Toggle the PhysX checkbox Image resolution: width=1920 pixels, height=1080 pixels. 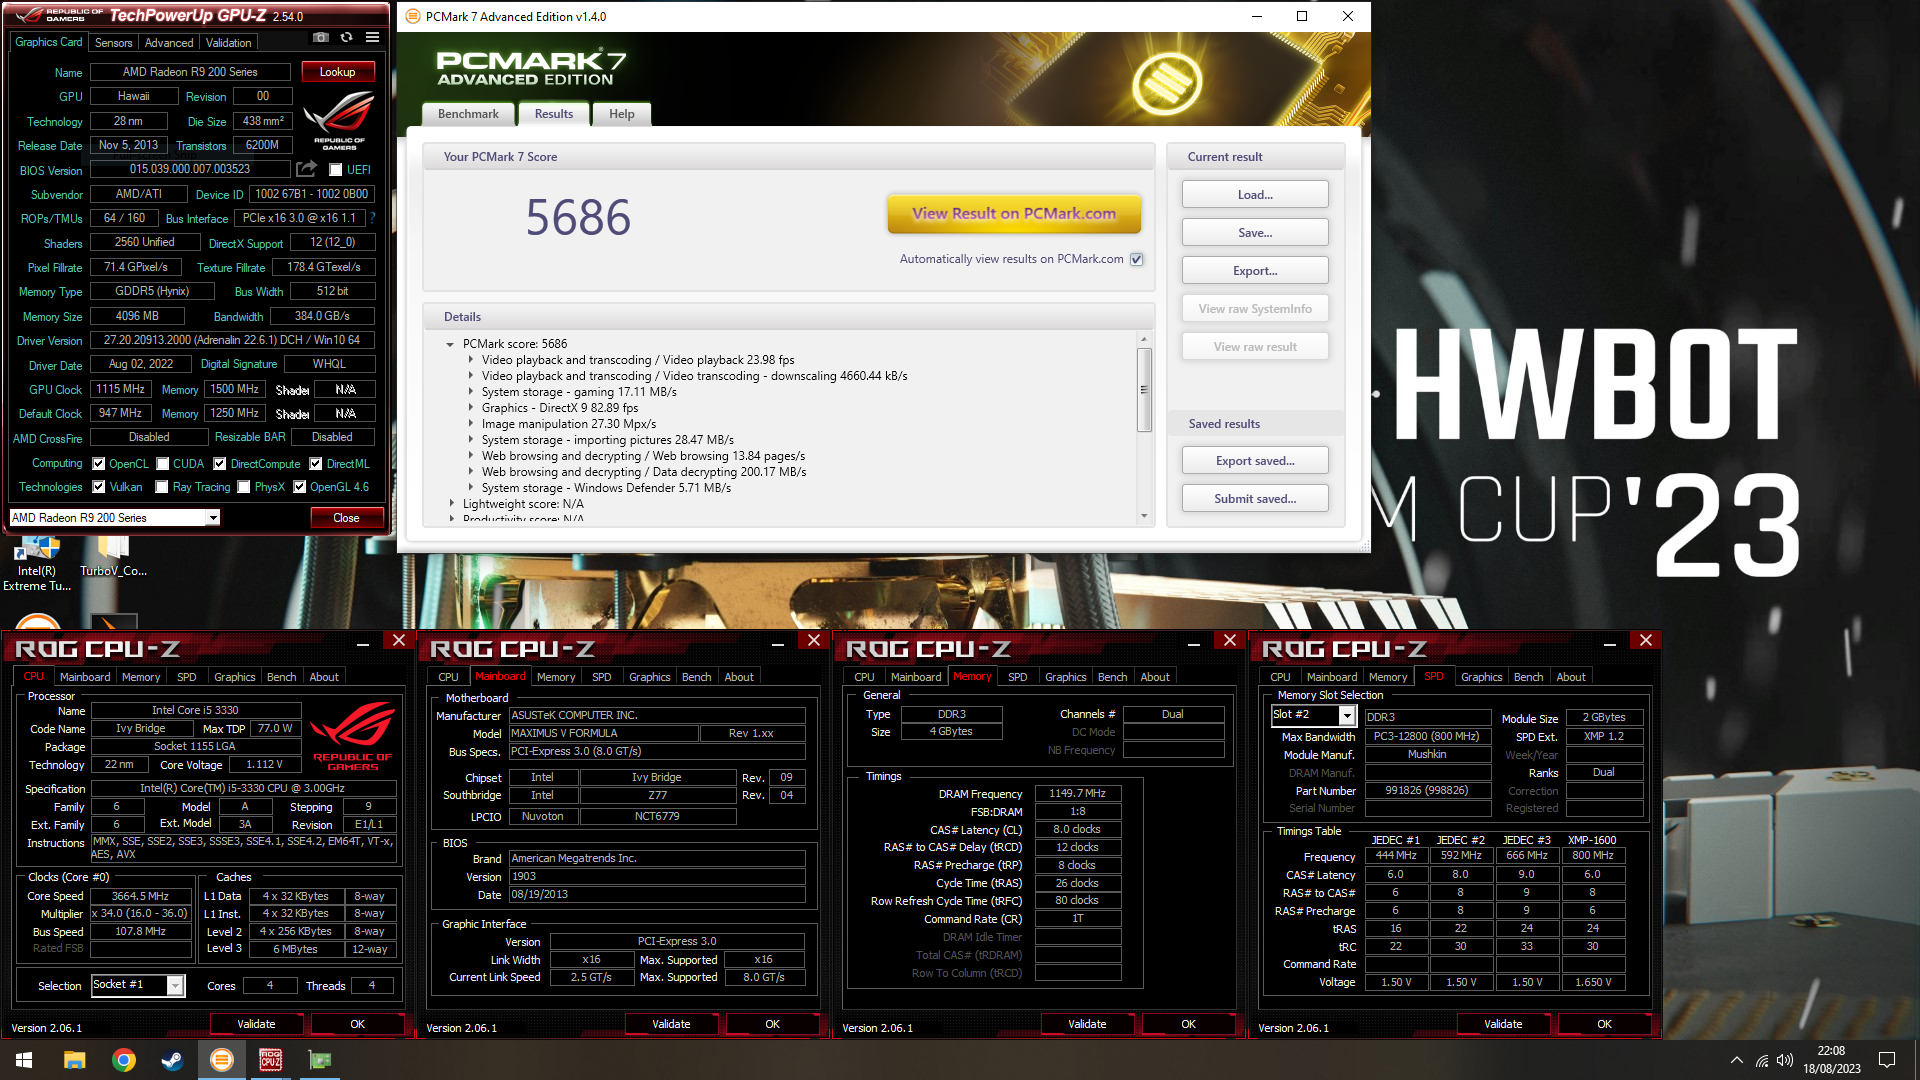244,487
